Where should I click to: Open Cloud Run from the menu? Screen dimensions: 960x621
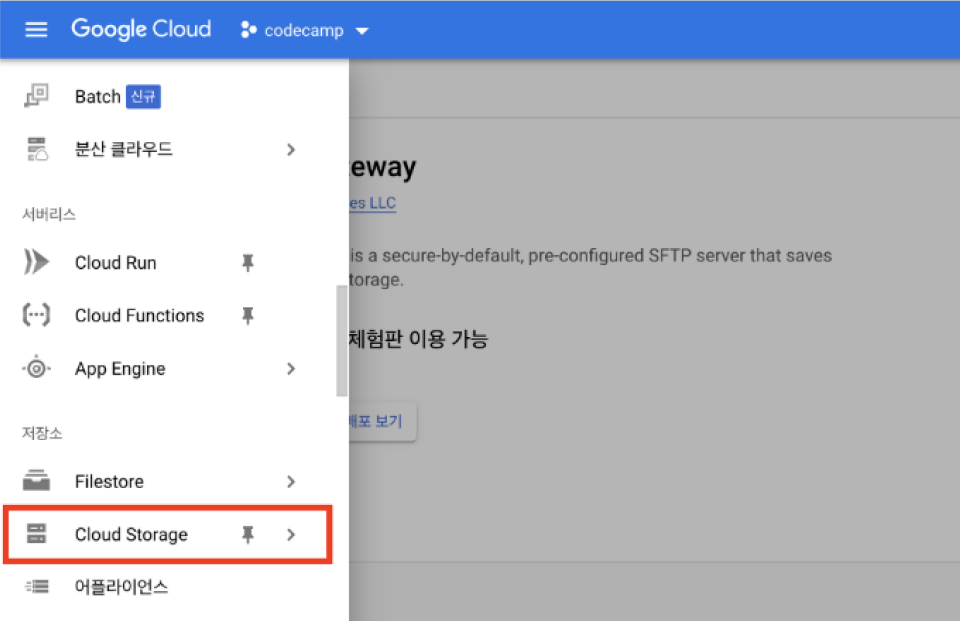coord(116,263)
